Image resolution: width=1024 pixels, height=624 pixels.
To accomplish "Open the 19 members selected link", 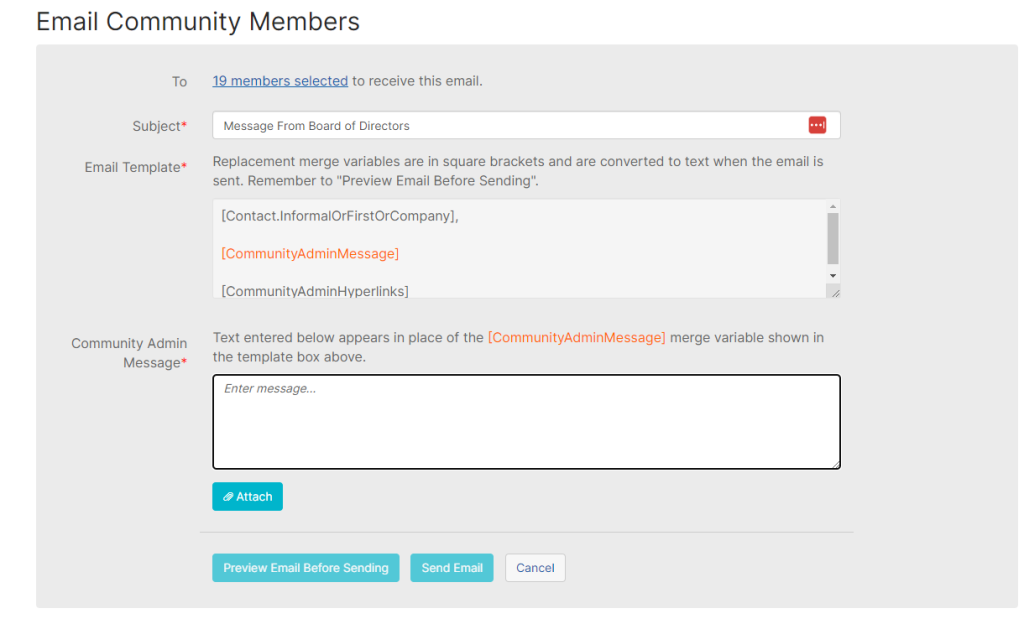I will coord(280,81).
